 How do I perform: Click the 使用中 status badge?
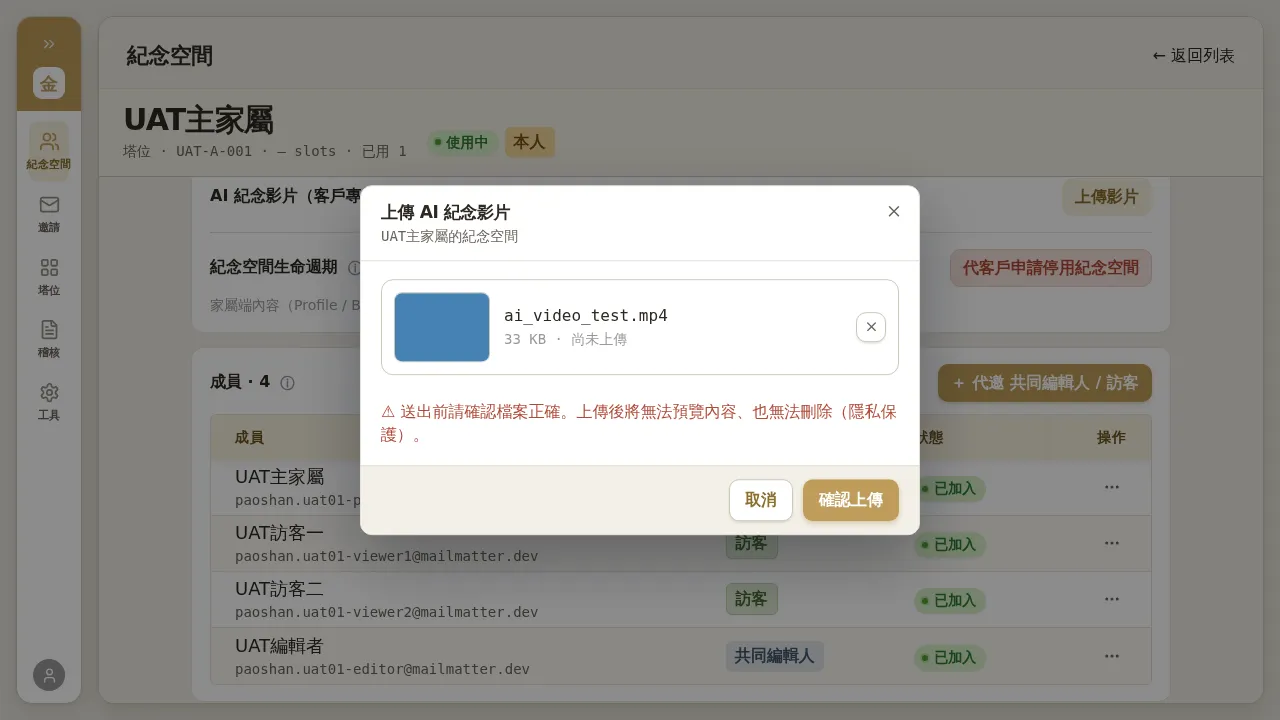click(461, 142)
